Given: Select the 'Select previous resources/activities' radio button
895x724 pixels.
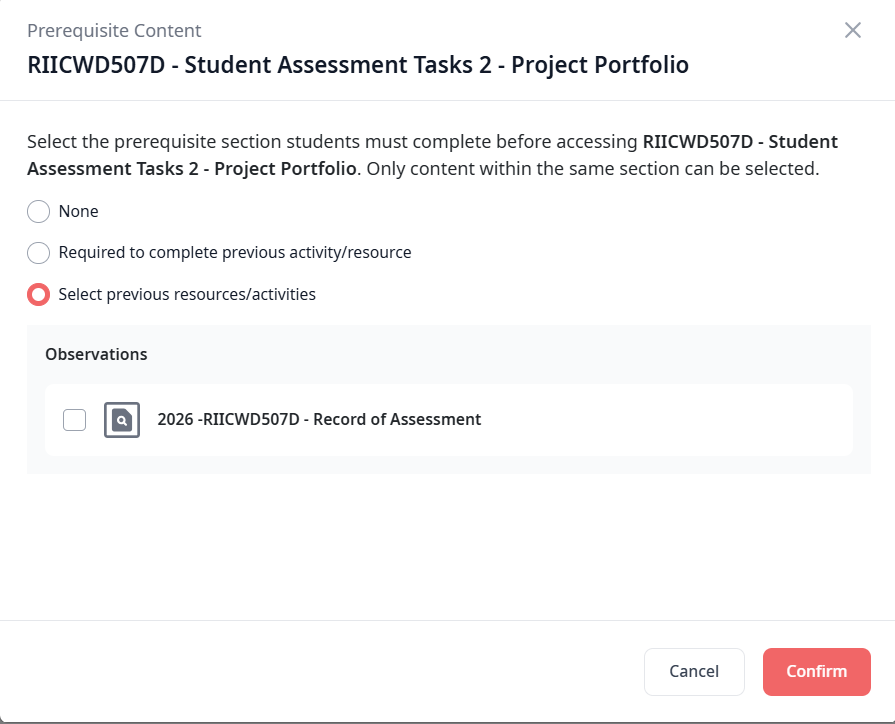Looking at the screenshot, I should click(x=38, y=294).
